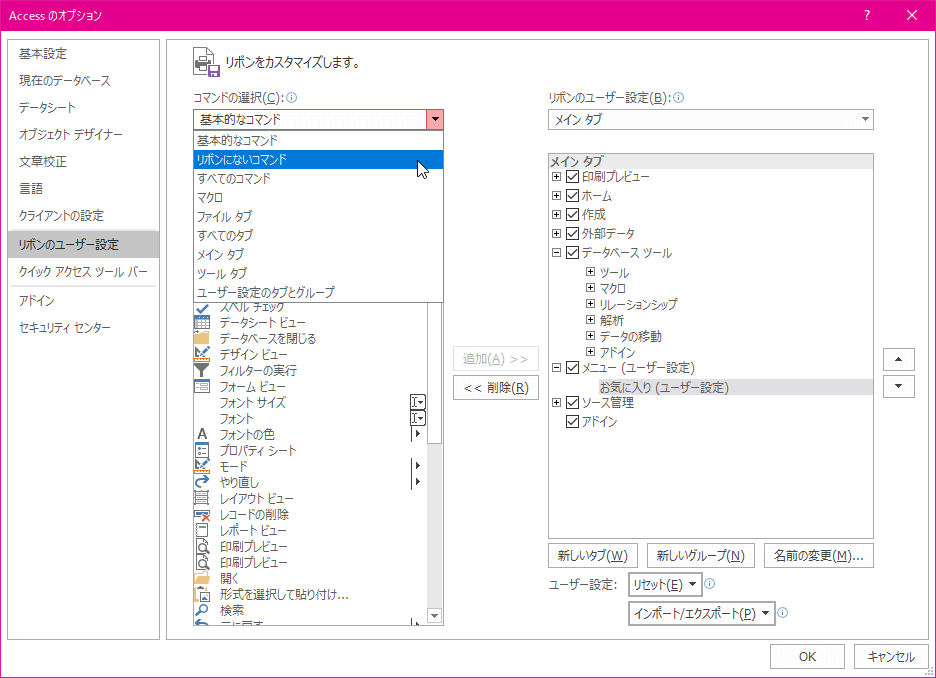Image resolution: width=936 pixels, height=678 pixels.
Task: Click info icon next to インポート/エクスポート button
Action: click(x=783, y=612)
